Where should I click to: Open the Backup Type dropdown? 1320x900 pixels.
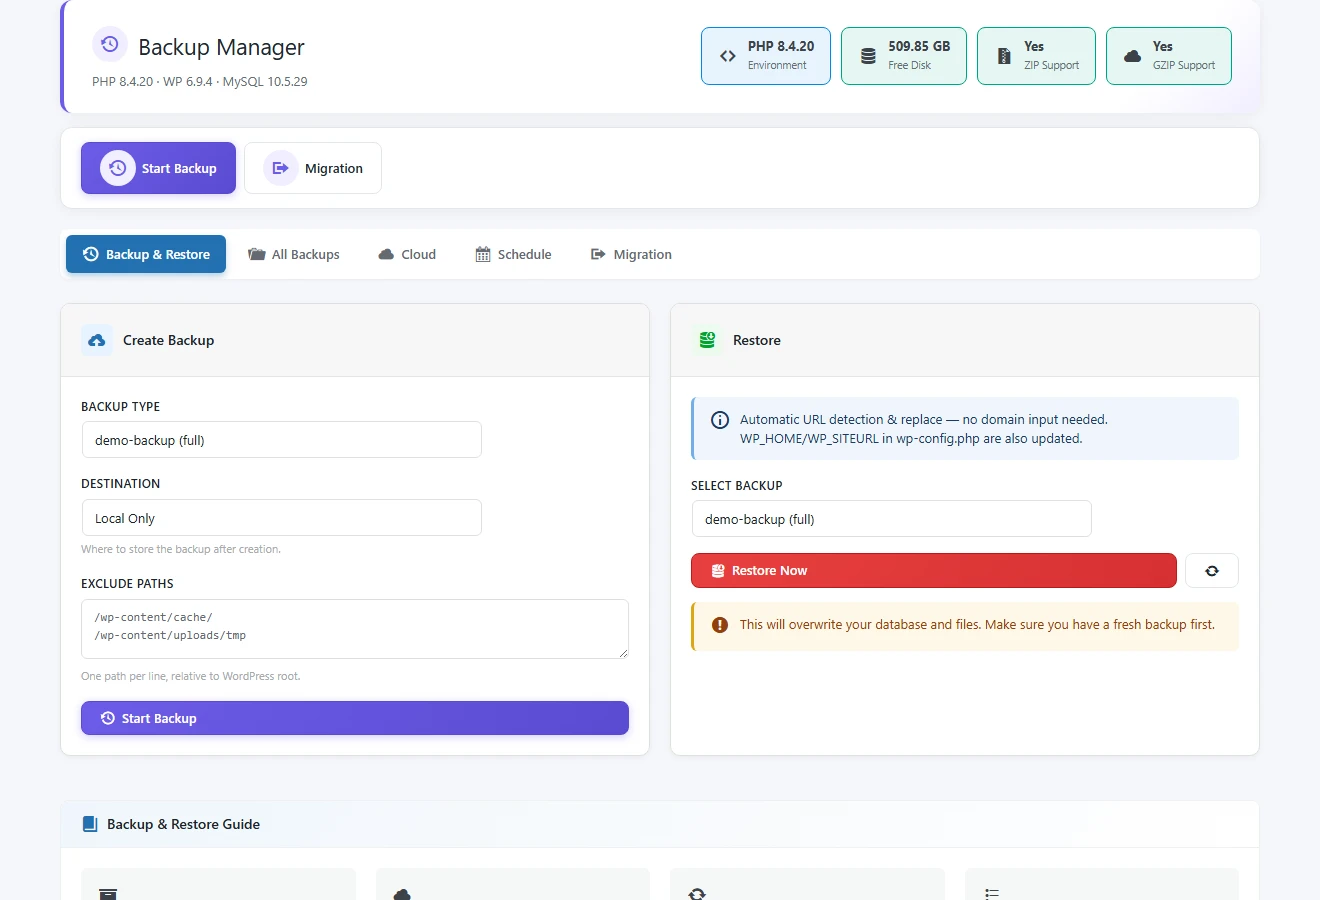click(x=281, y=440)
